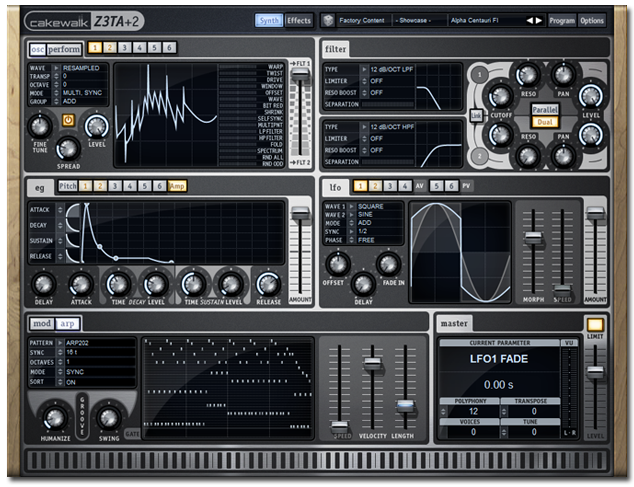Open the Program menu
This screenshot has height=487, width=634.
(562, 20)
